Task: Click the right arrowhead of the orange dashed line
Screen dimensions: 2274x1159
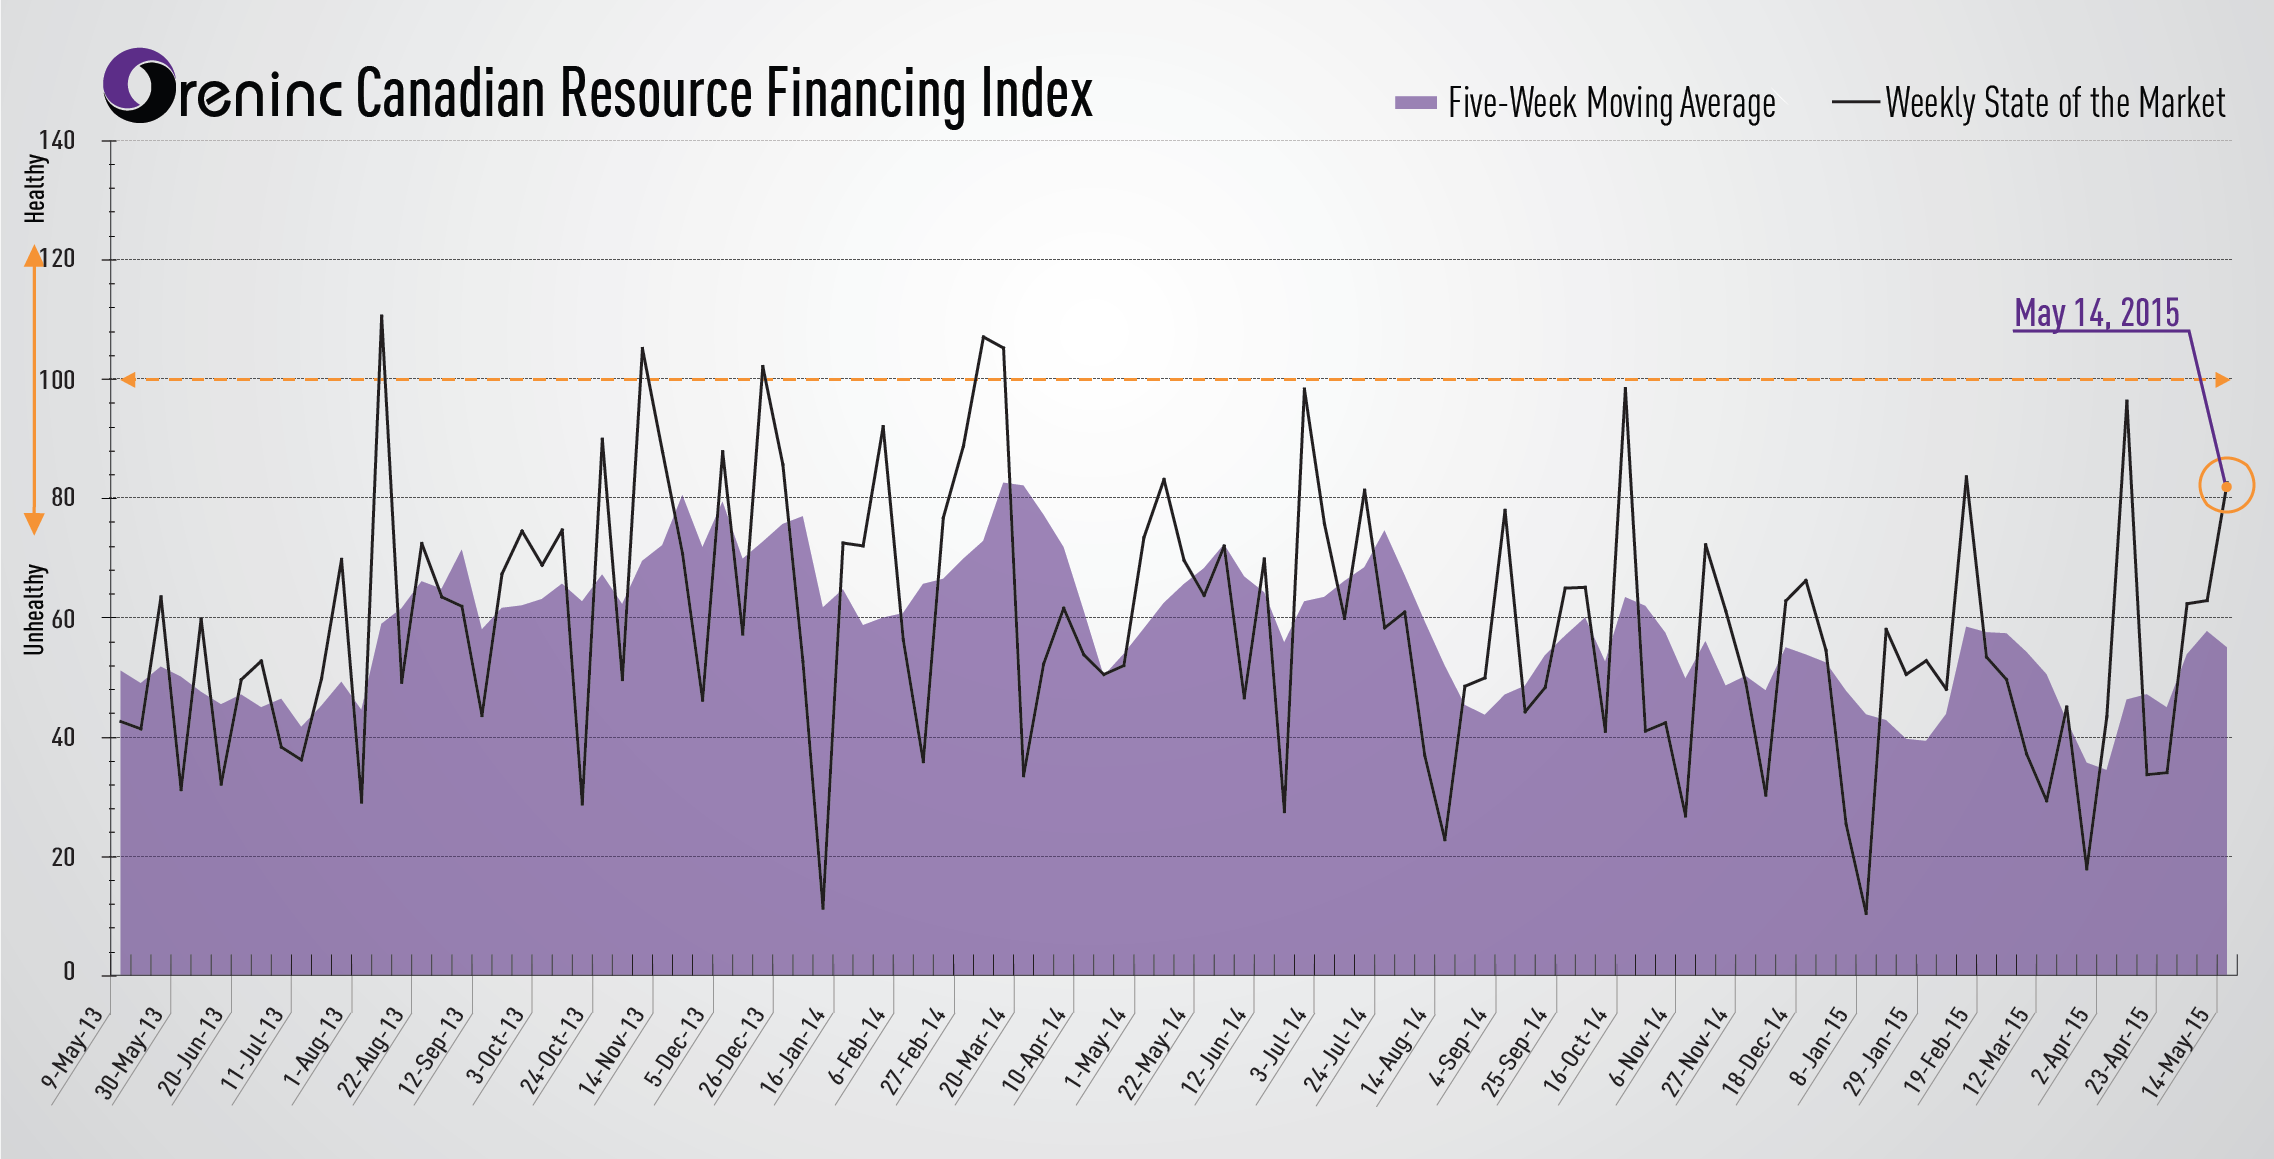Action: 2222,379
